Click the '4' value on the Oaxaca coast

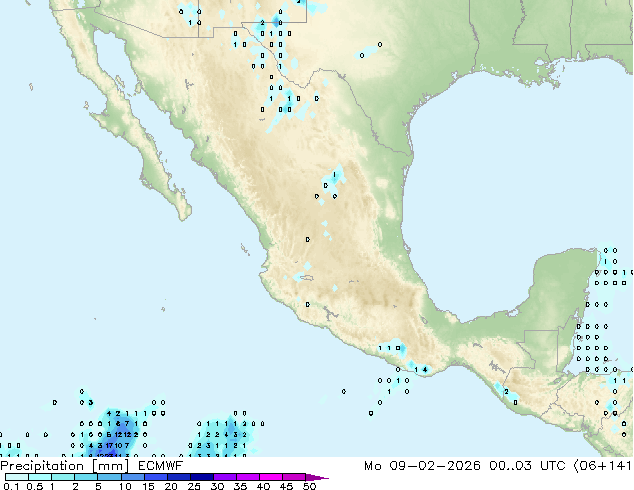click(425, 370)
